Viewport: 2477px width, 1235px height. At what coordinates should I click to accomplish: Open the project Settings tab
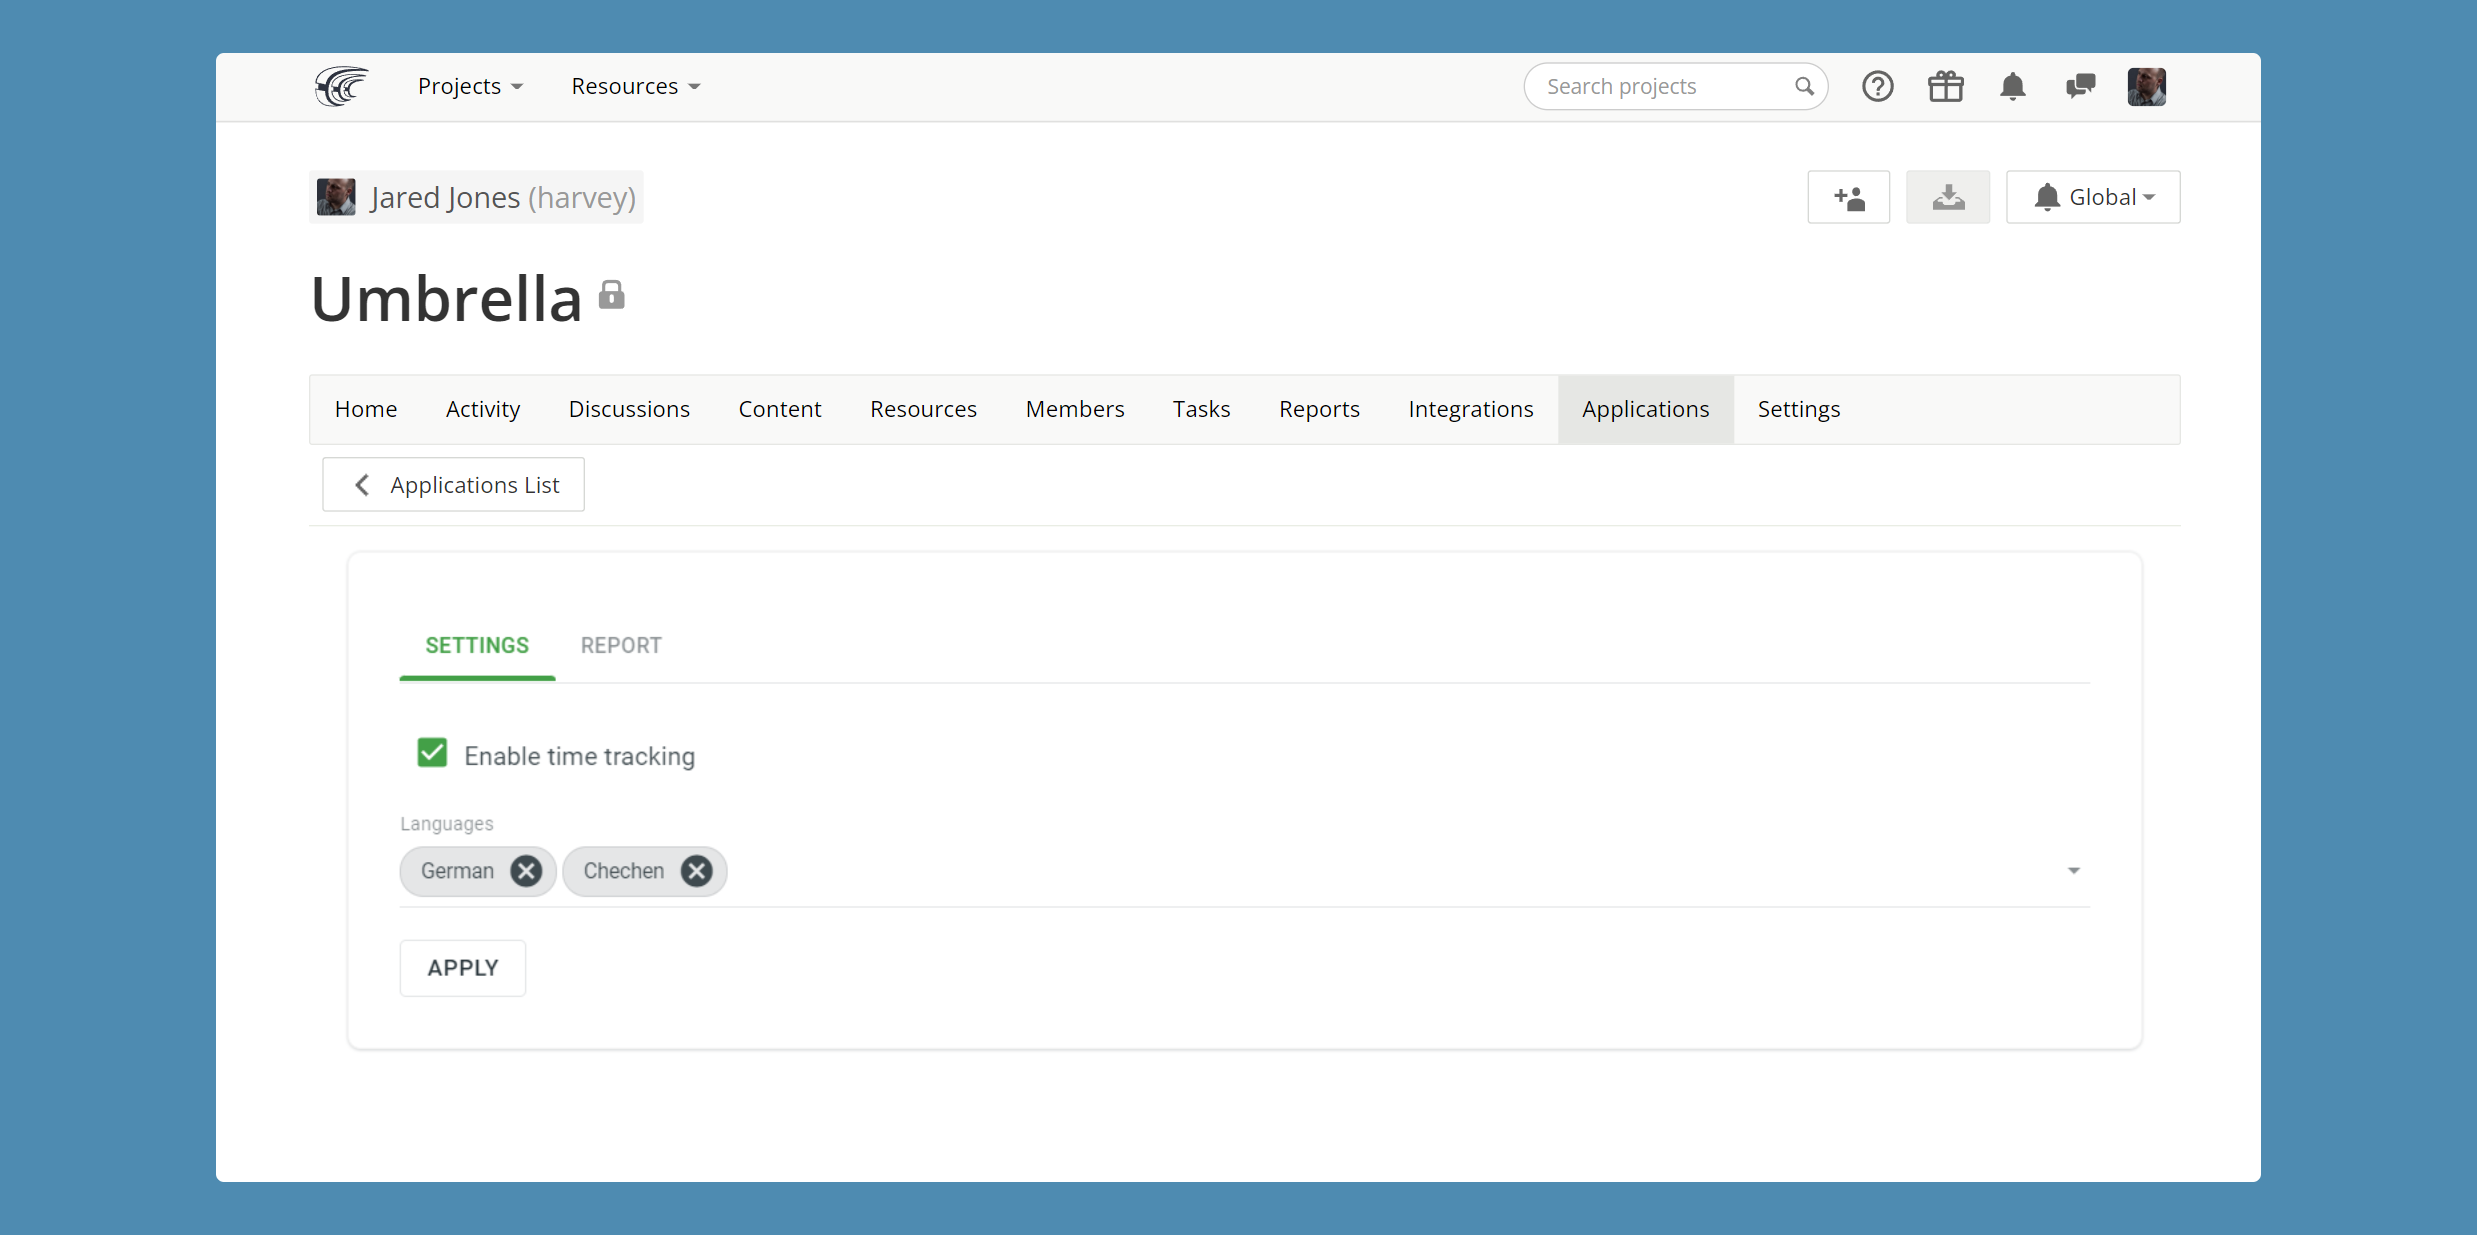click(x=1798, y=409)
